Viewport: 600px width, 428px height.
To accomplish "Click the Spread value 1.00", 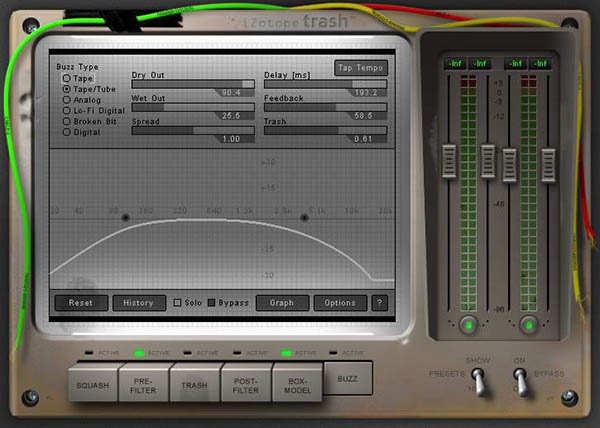I will [x=232, y=139].
